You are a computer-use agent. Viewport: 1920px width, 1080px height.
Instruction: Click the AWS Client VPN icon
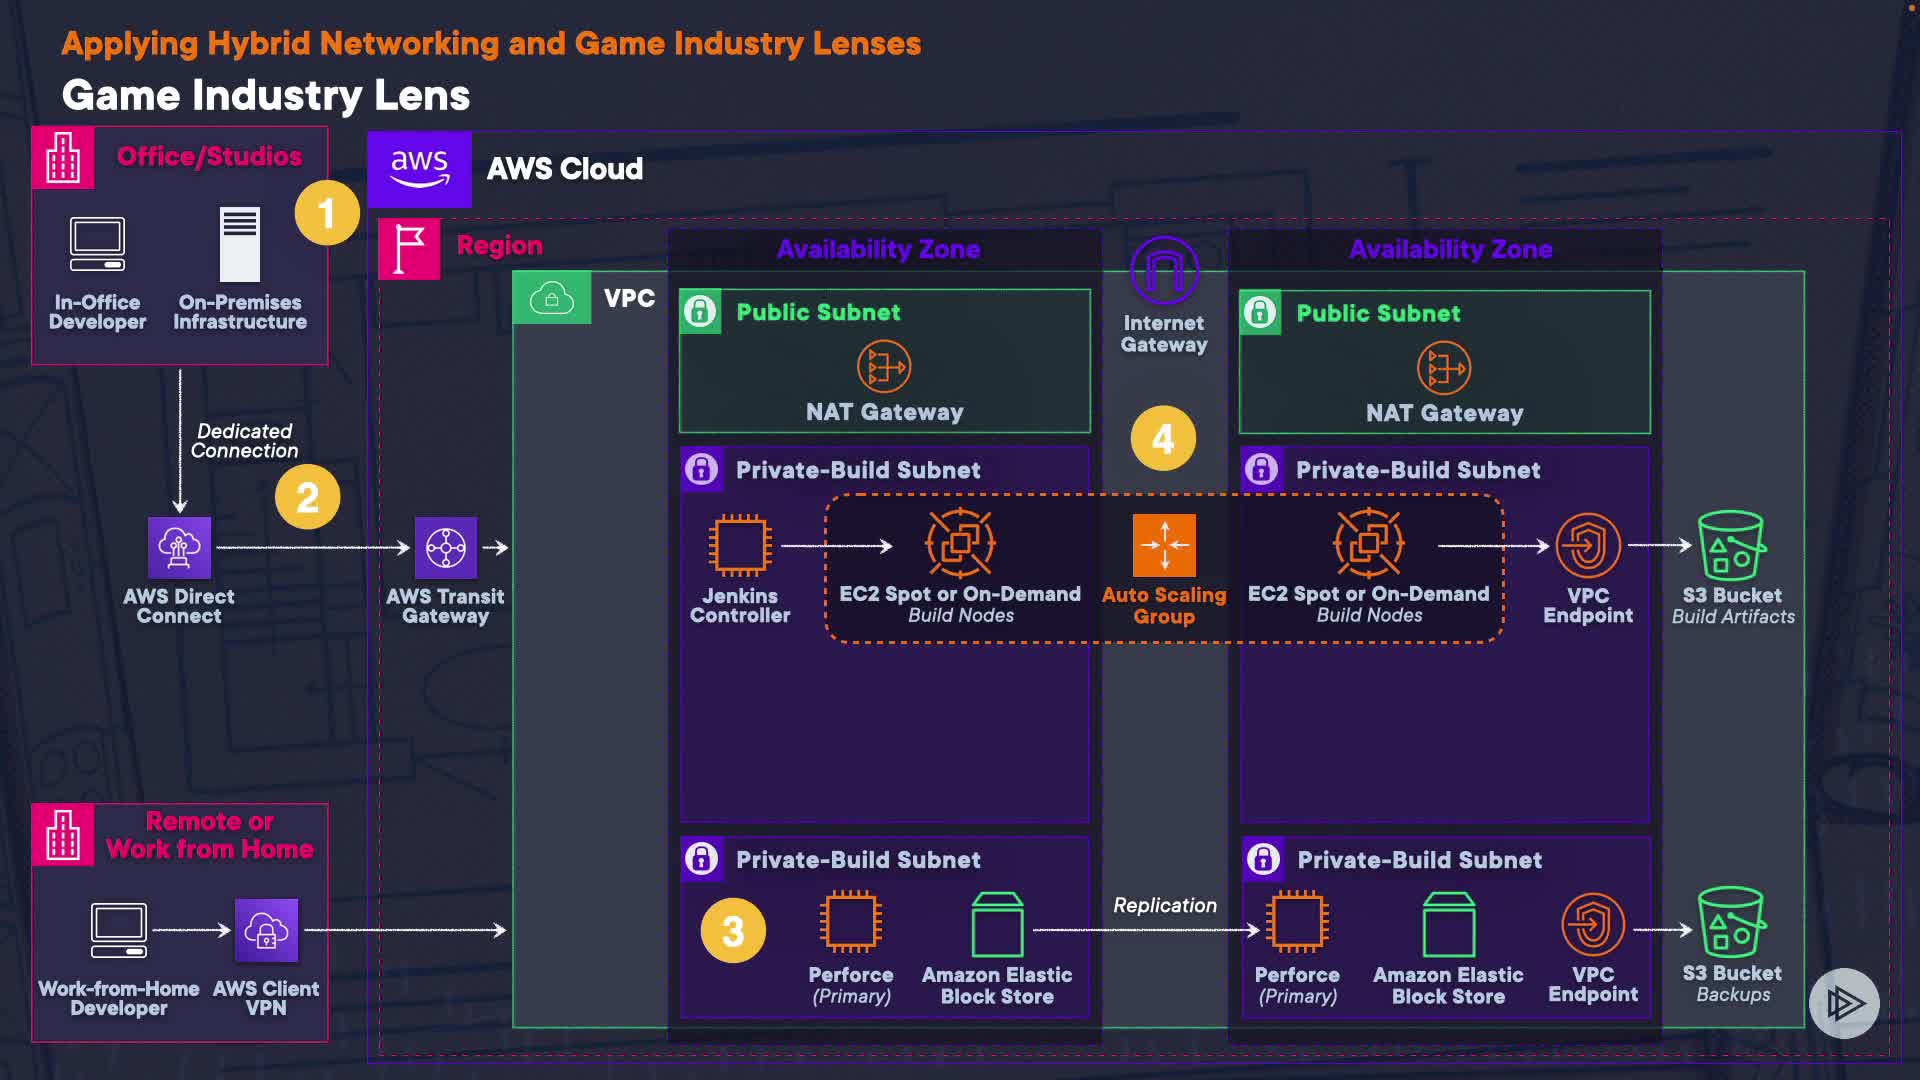(266, 930)
